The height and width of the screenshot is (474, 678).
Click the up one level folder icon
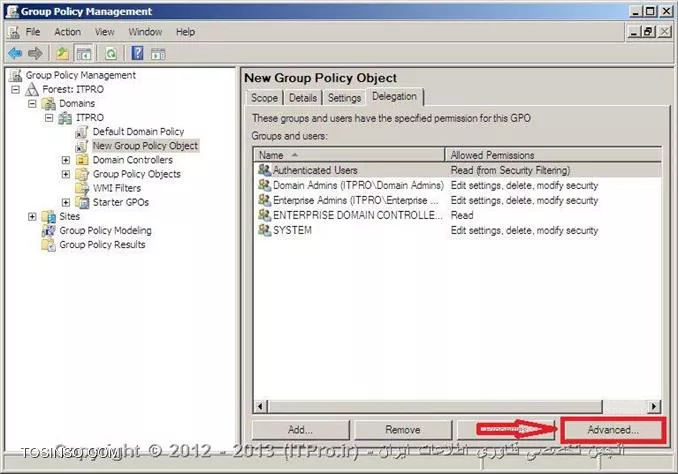coord(63,54)
